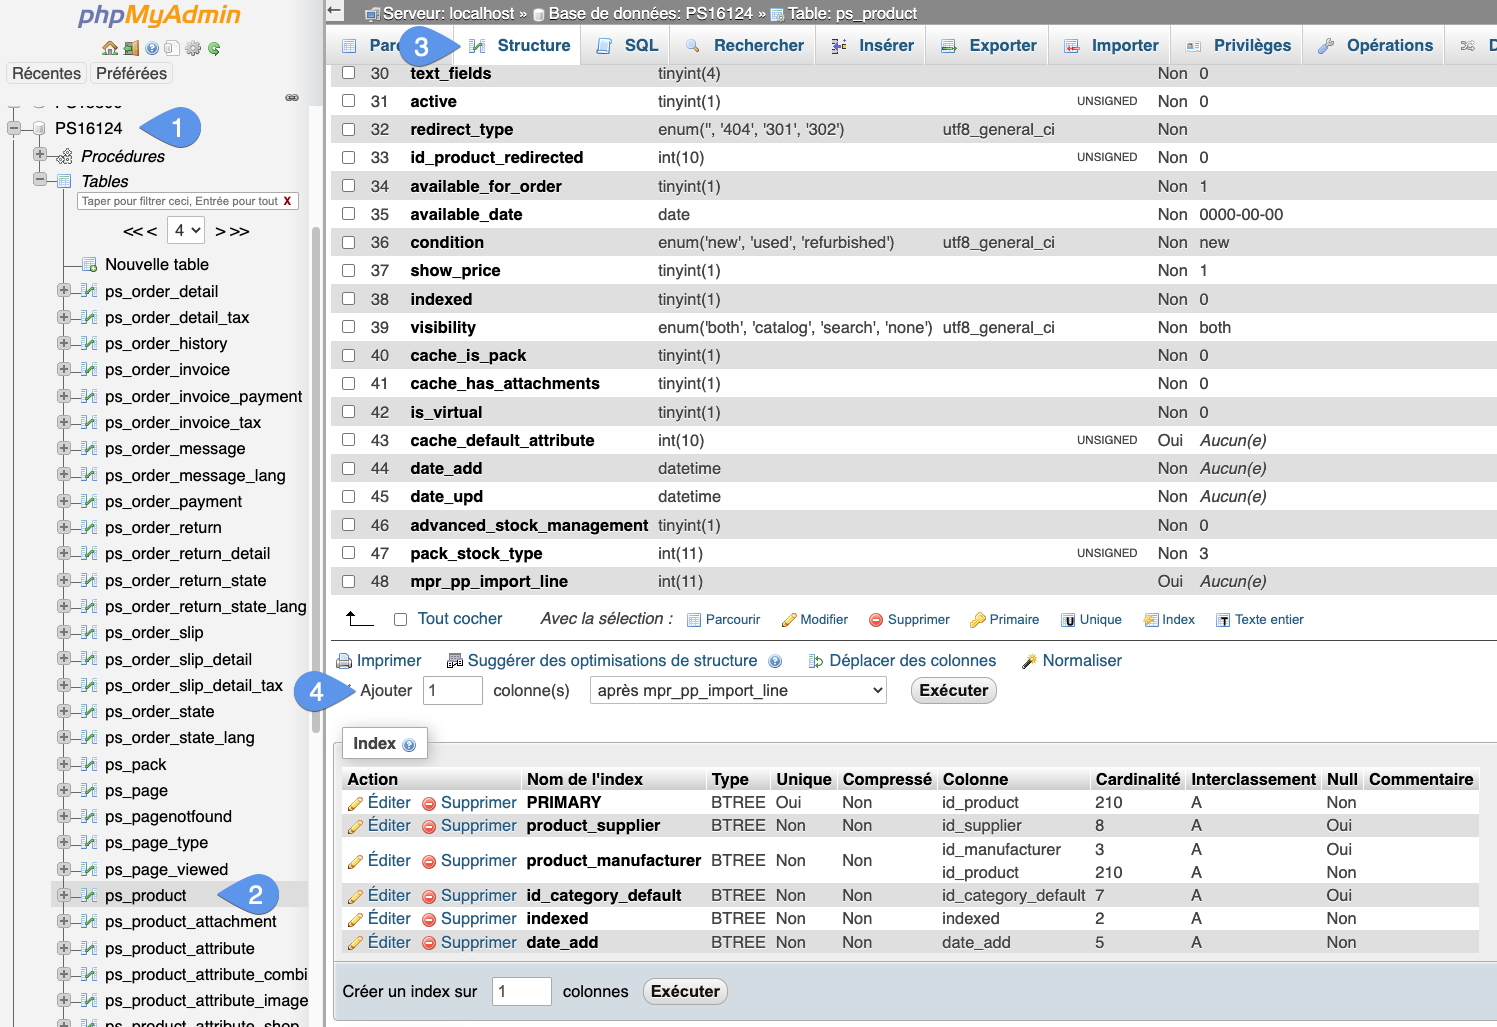Click red delete icon for product_supplier index

pos(429,827)
